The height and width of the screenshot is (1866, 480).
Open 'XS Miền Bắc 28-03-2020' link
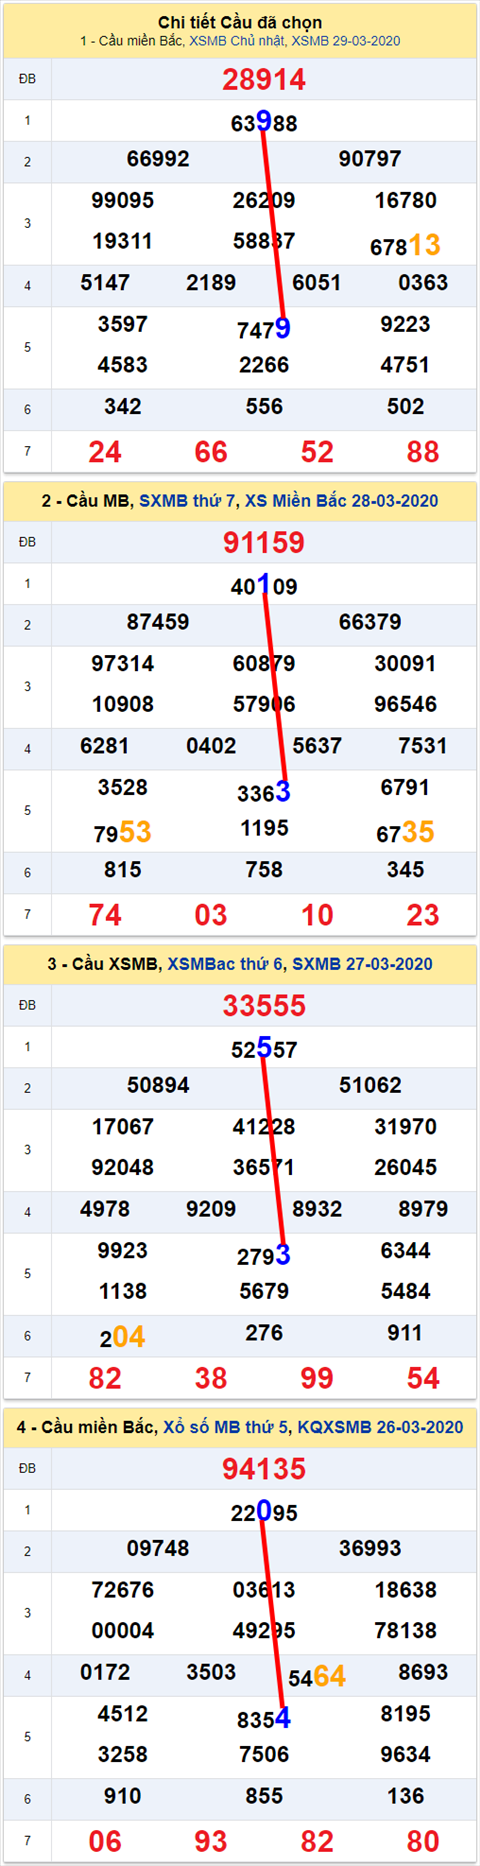point(341,501)
